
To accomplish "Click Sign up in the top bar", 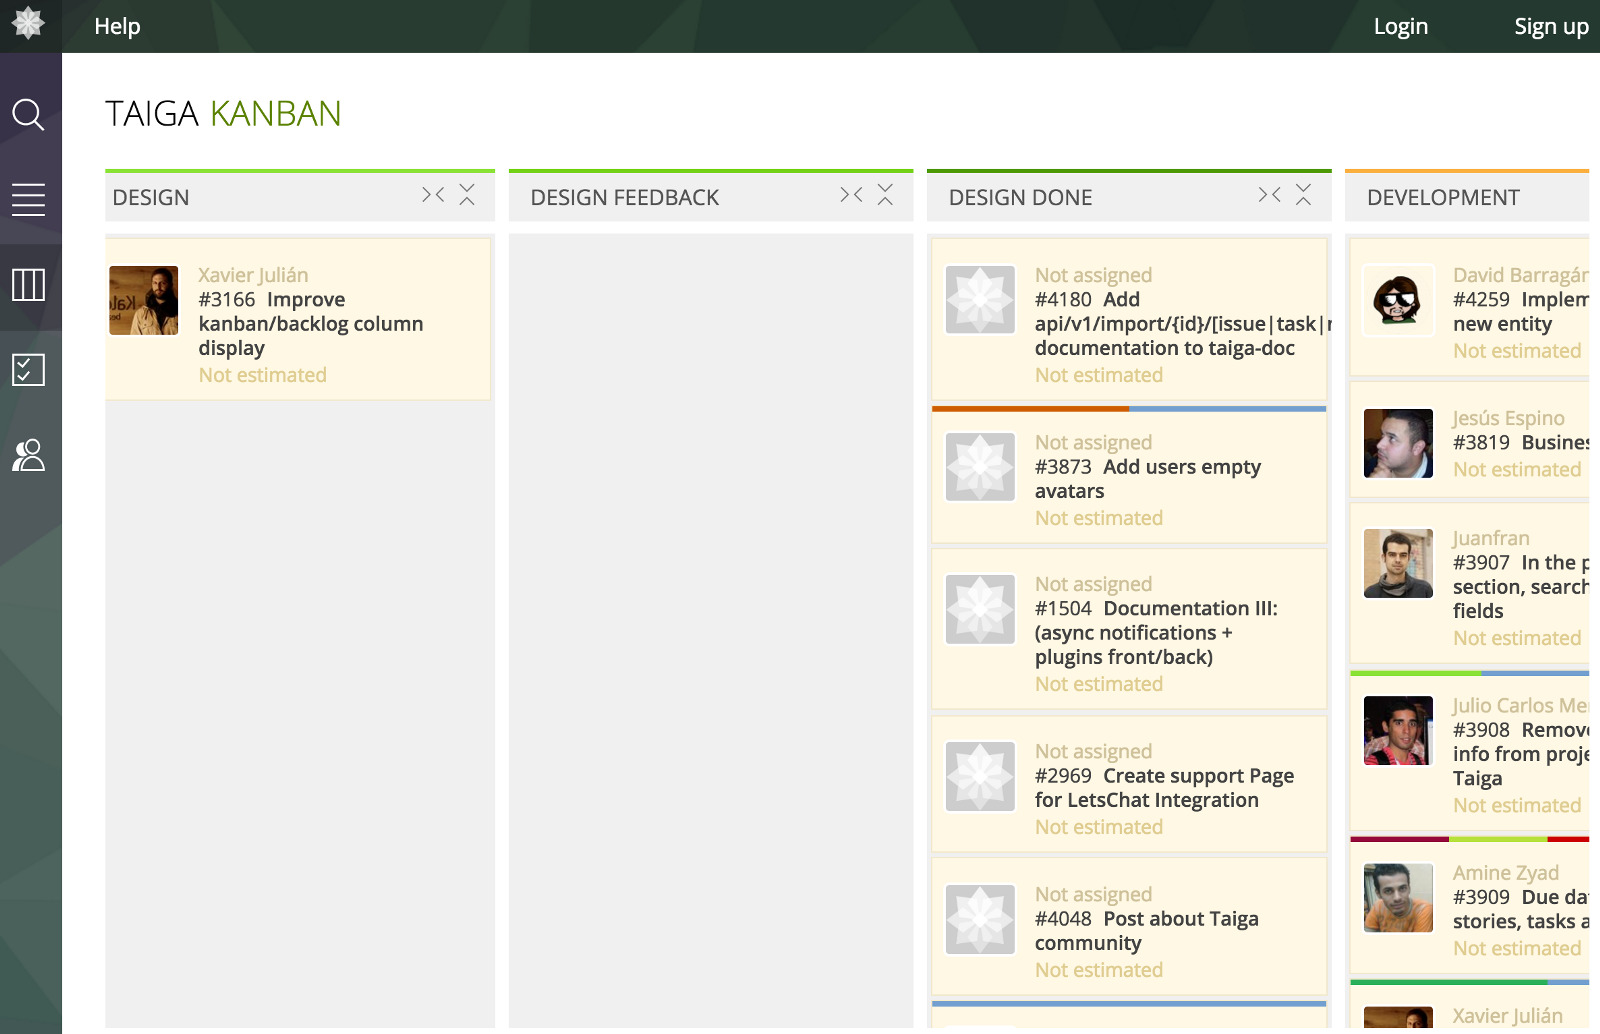I will 1551,27.
